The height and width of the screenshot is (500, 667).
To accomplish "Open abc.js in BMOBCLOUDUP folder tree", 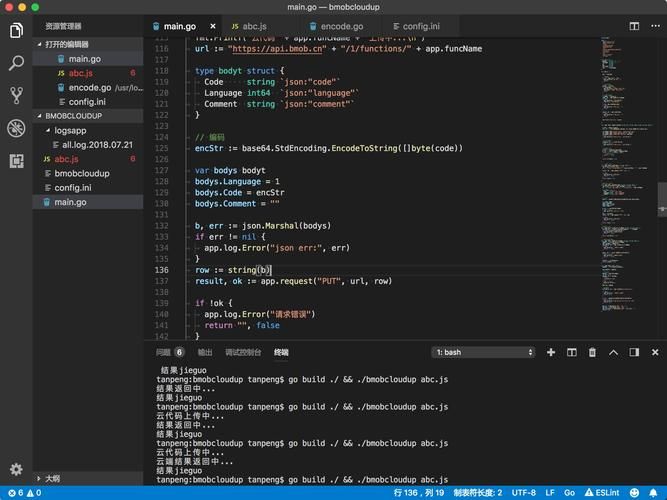I will click(x=88, y=159).
